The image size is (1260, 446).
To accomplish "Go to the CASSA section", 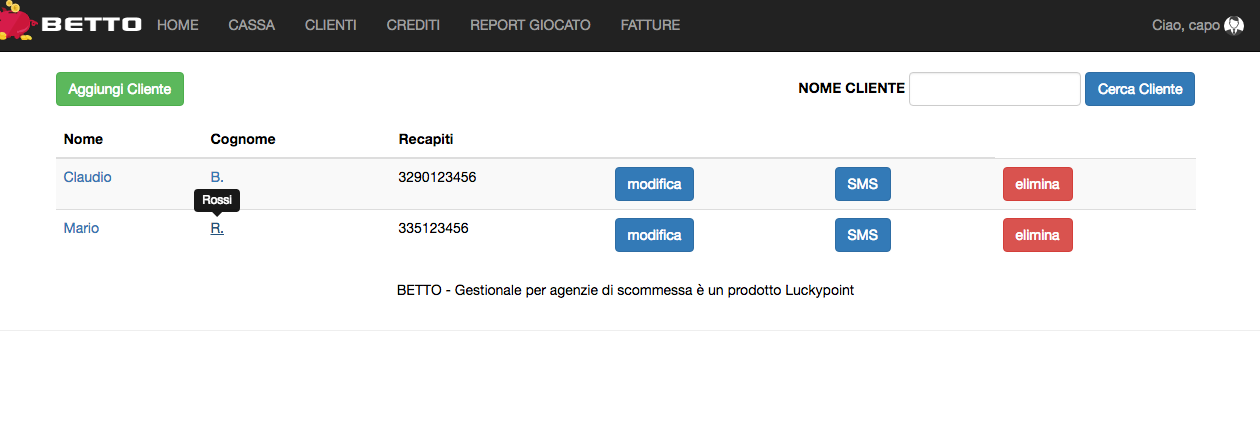I will (251, 25).
